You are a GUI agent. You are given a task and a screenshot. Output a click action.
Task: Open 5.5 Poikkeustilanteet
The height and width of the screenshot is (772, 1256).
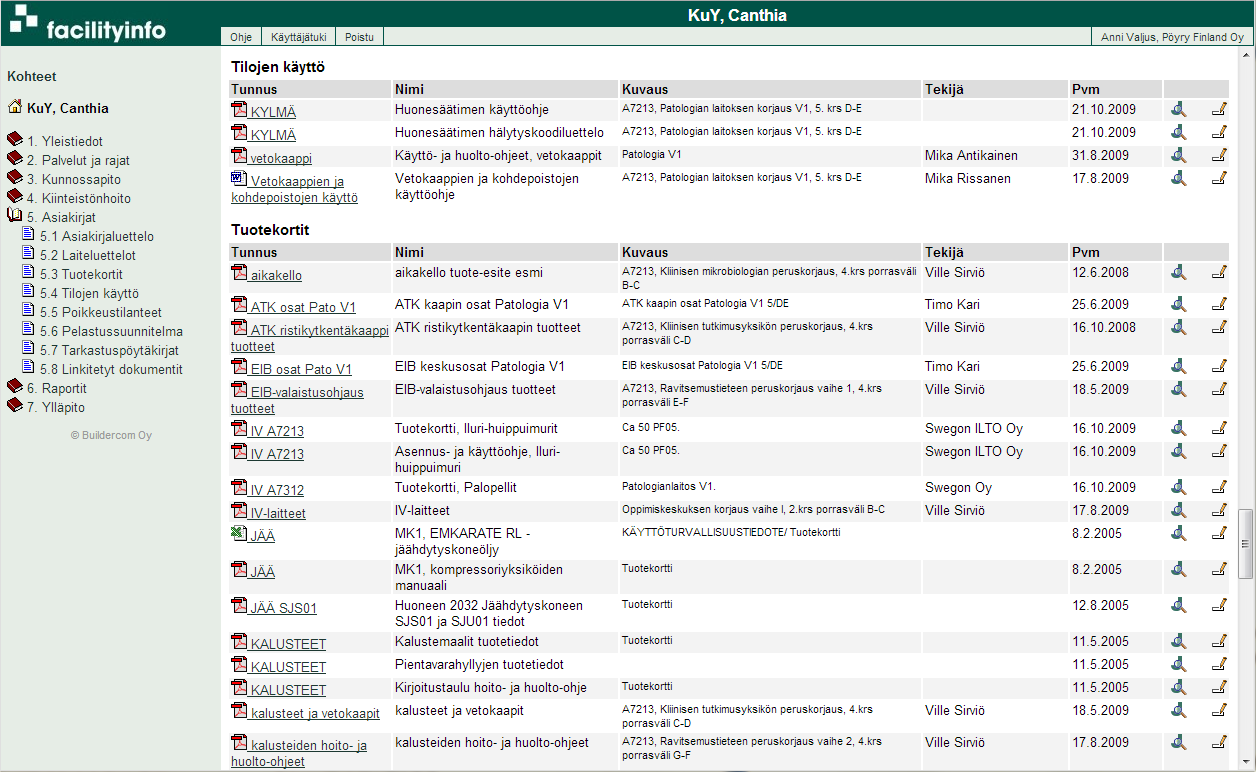point(101,312)
